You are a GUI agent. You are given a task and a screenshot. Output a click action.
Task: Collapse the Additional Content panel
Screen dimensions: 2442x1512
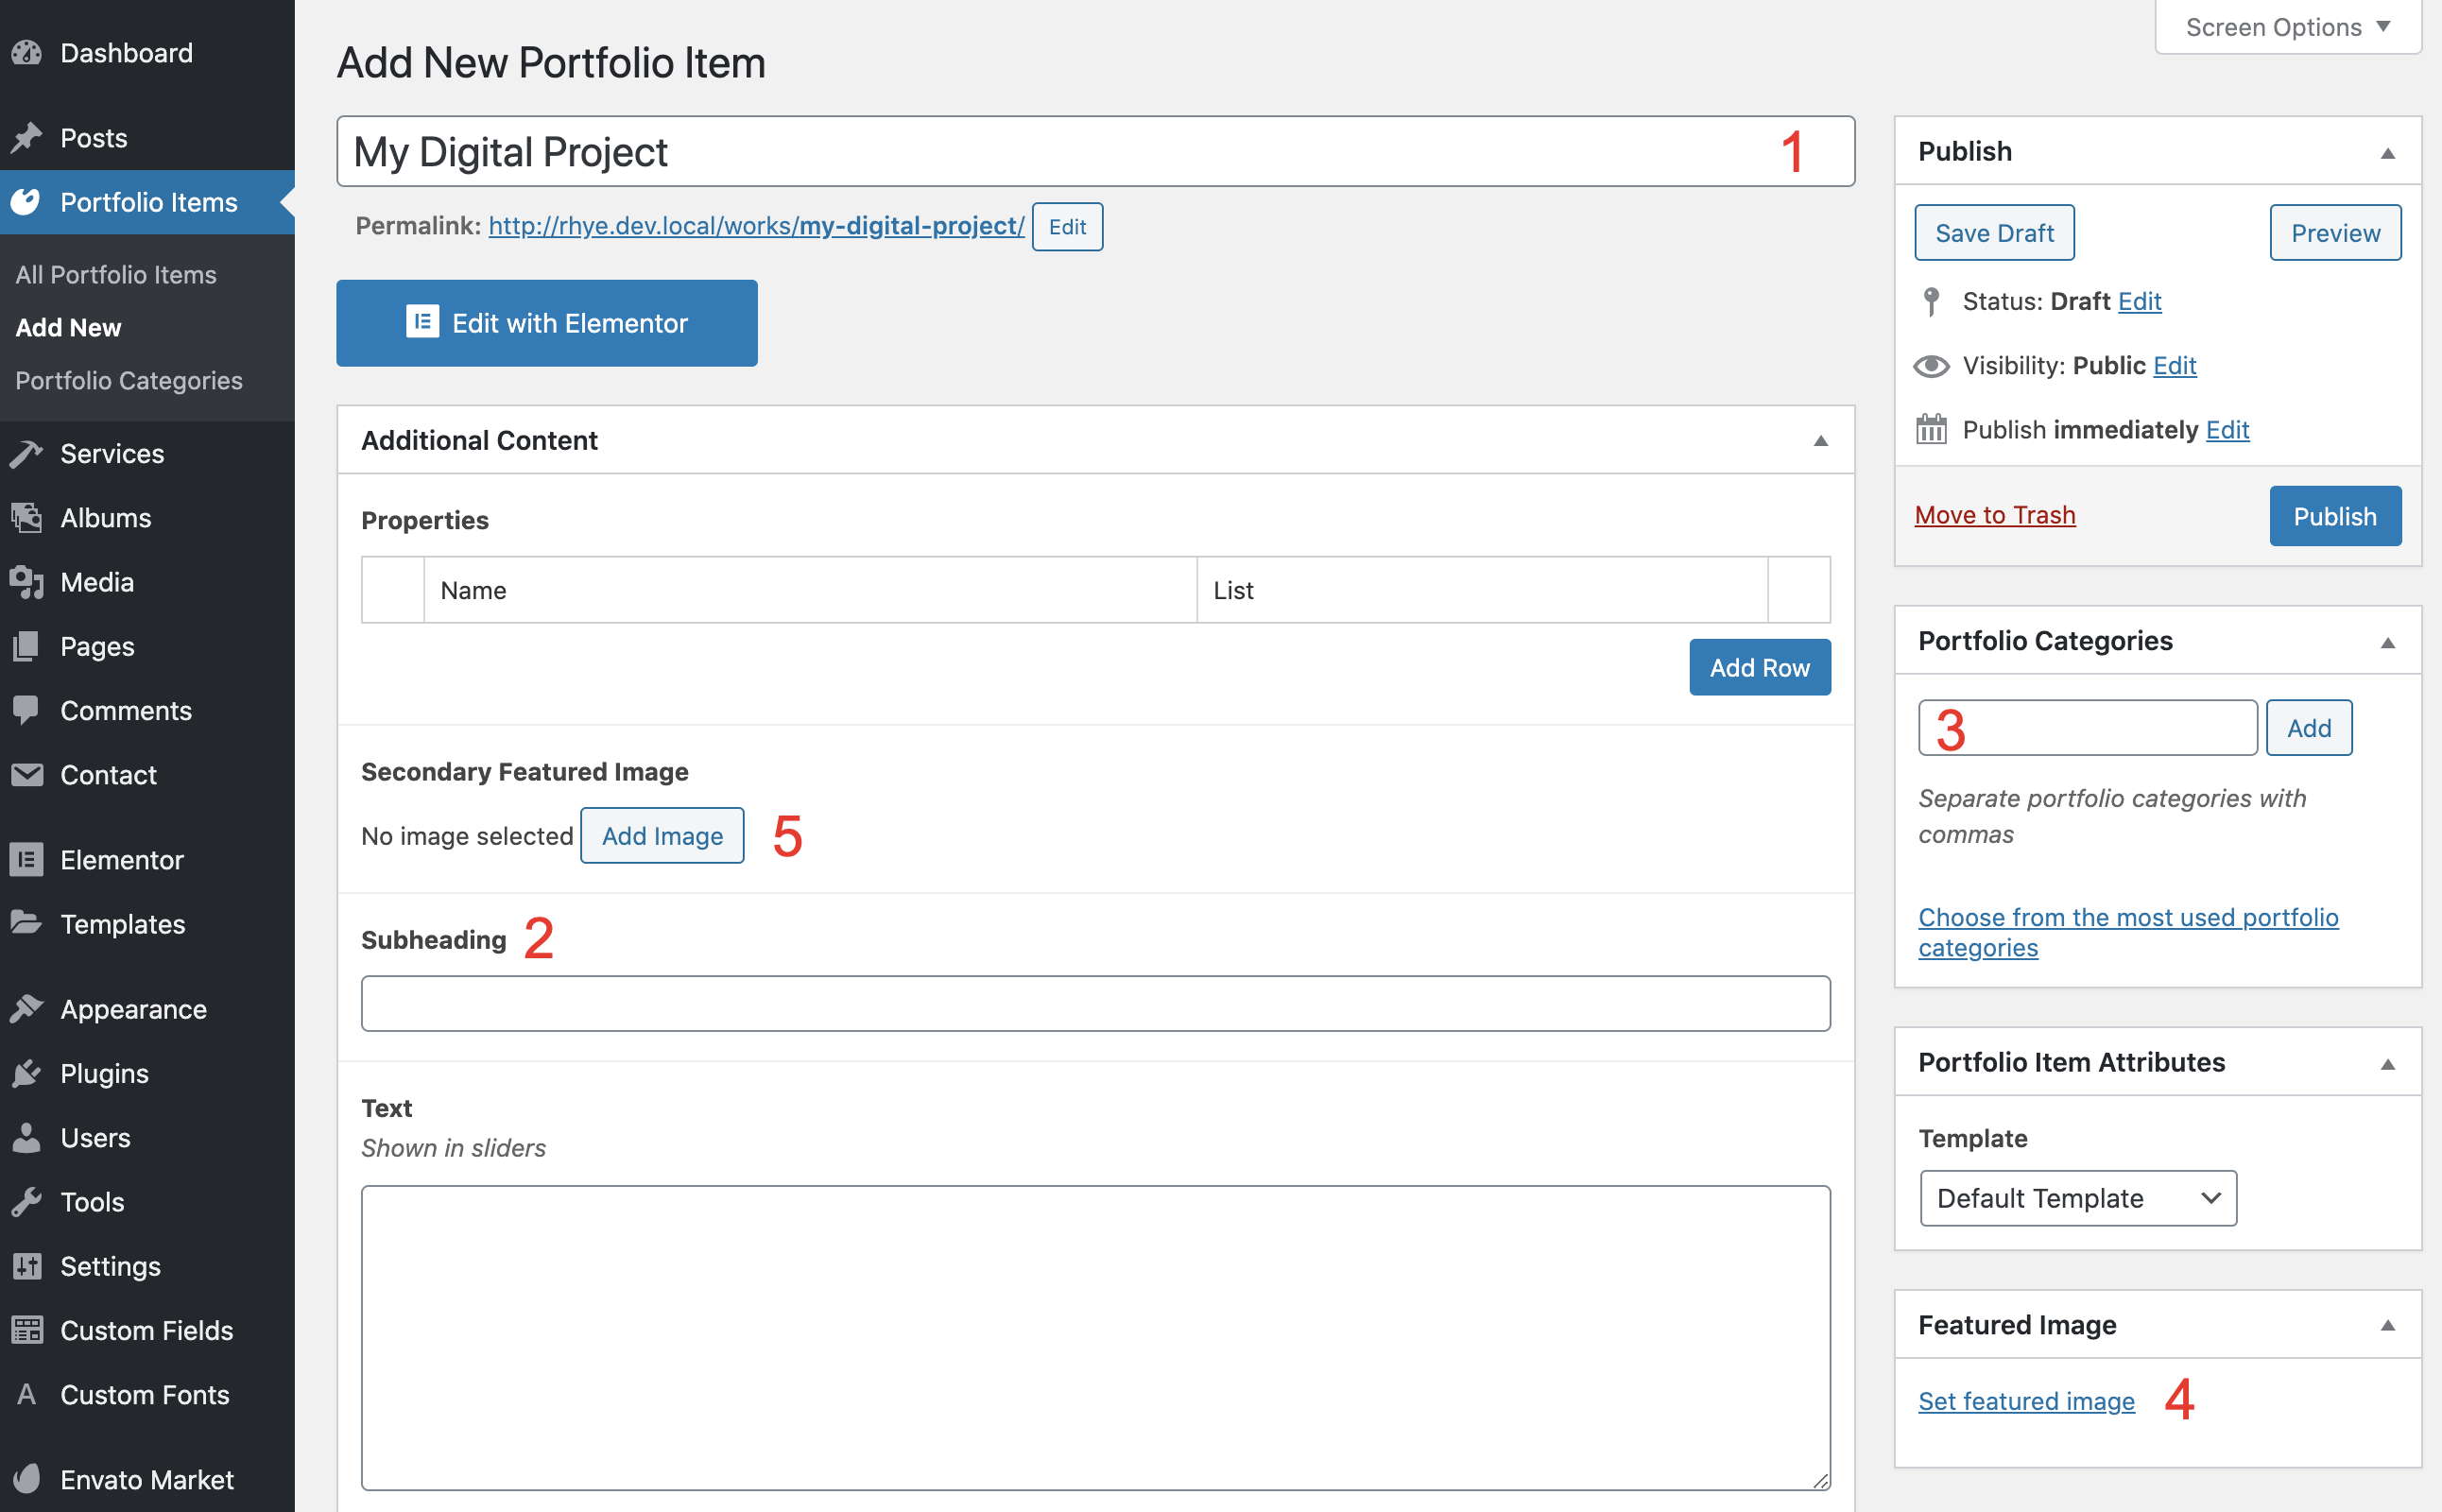click(x=1820, y=441)
